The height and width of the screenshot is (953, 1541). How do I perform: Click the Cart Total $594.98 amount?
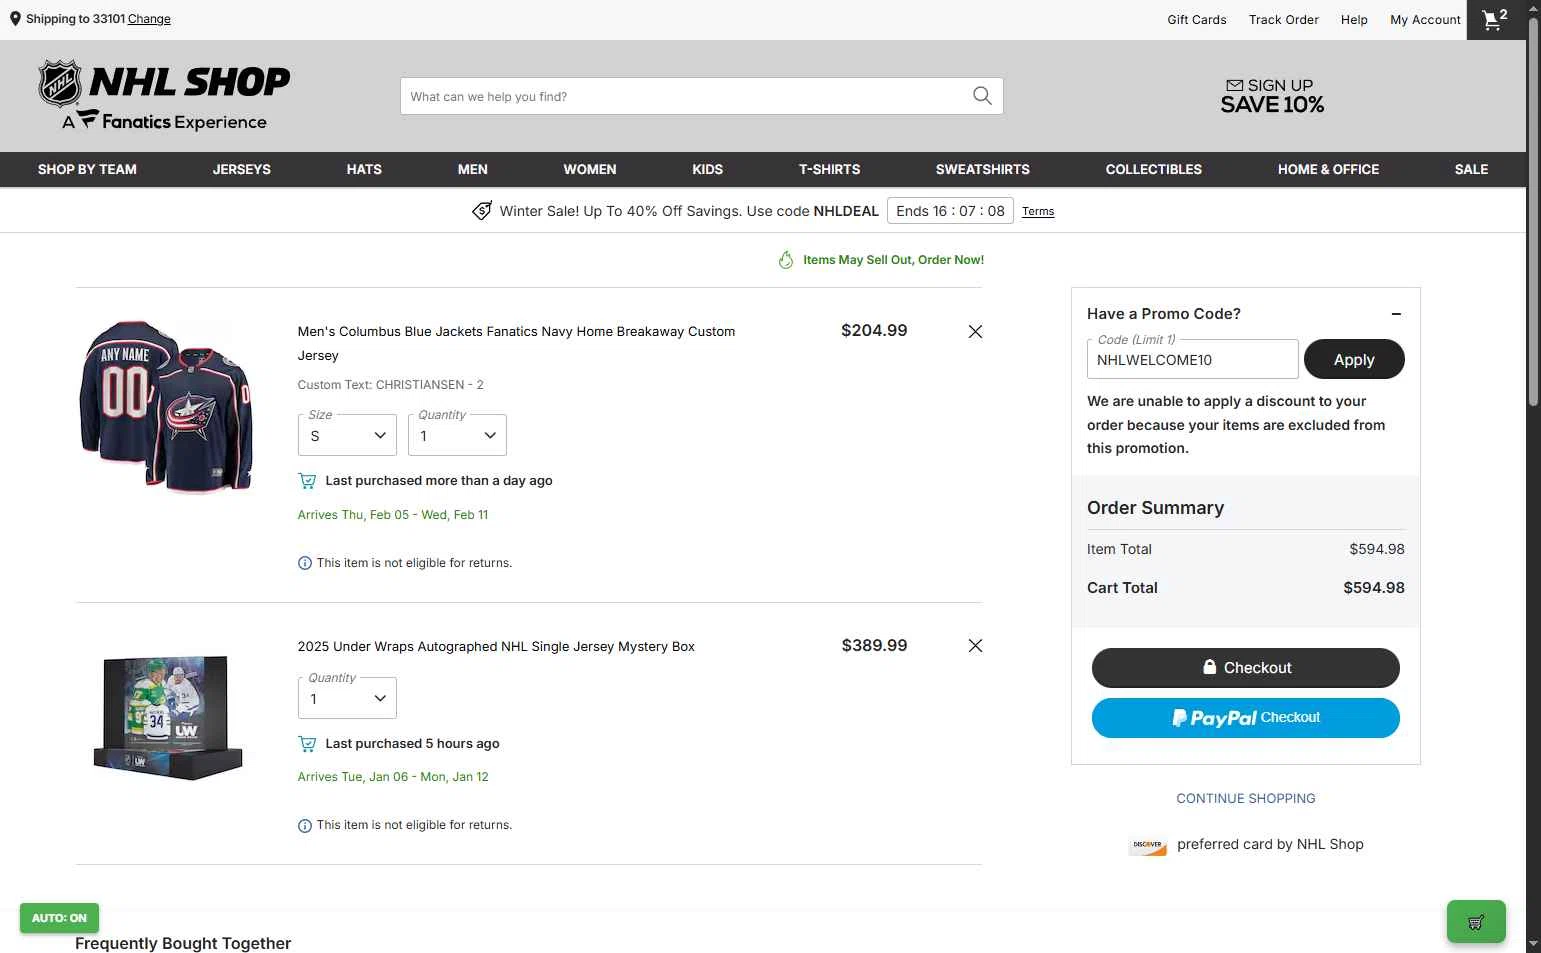1374,588
